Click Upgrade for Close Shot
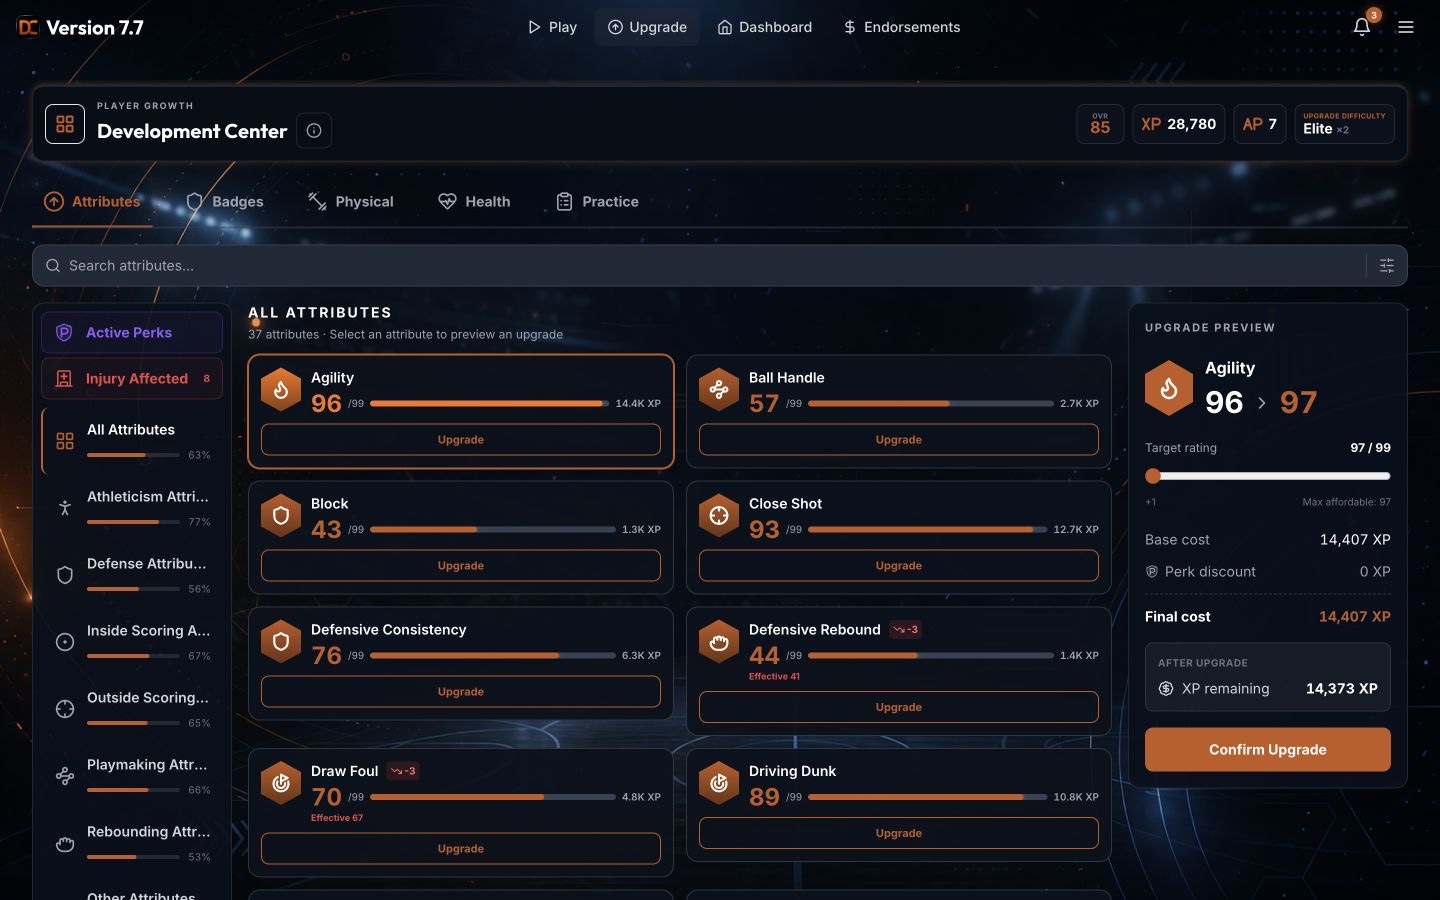 (x=899, y=566)
